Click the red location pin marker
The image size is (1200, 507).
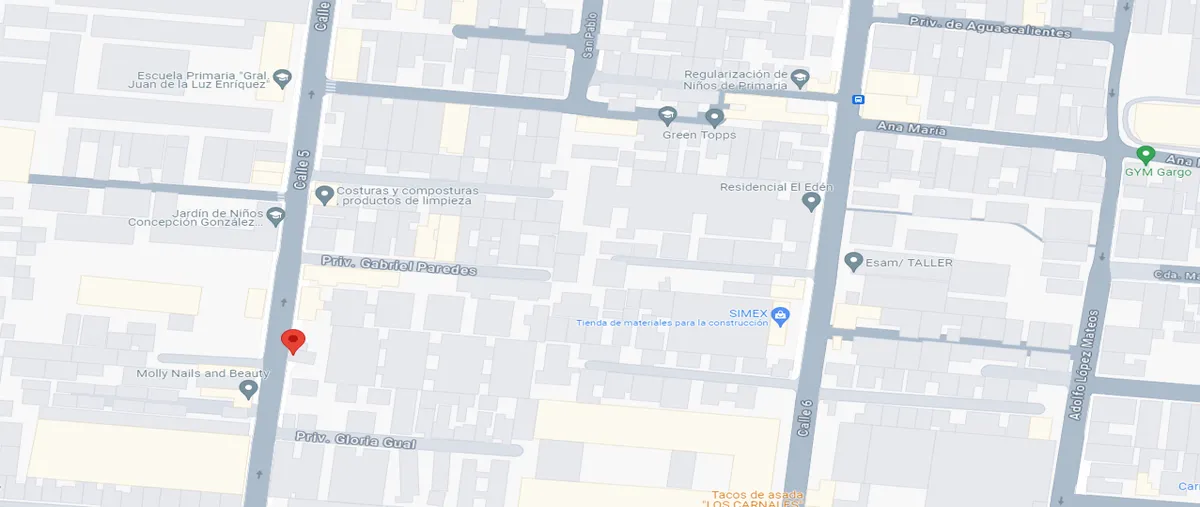(291, 342)
